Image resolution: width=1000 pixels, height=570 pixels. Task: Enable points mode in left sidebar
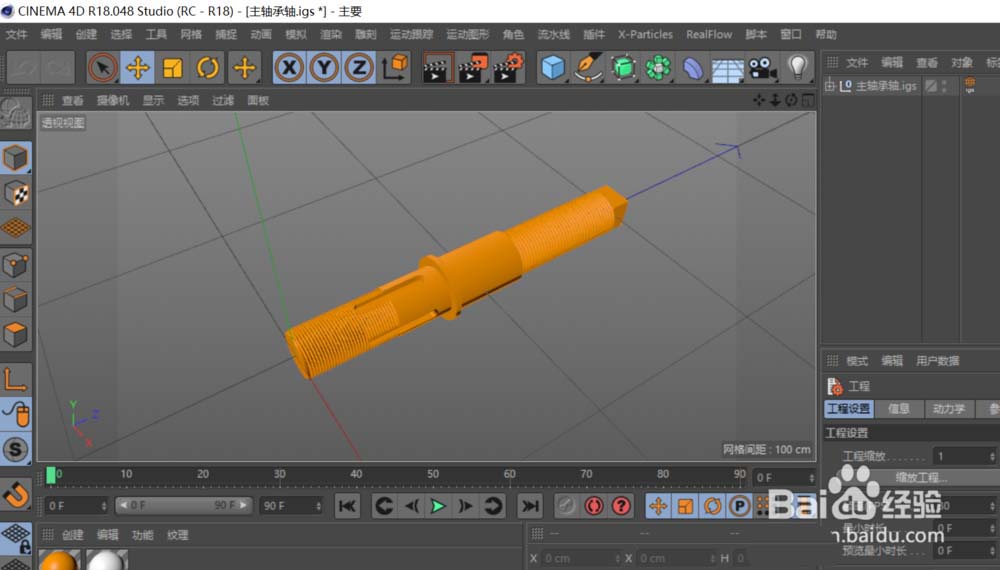(x=16, y=265)
